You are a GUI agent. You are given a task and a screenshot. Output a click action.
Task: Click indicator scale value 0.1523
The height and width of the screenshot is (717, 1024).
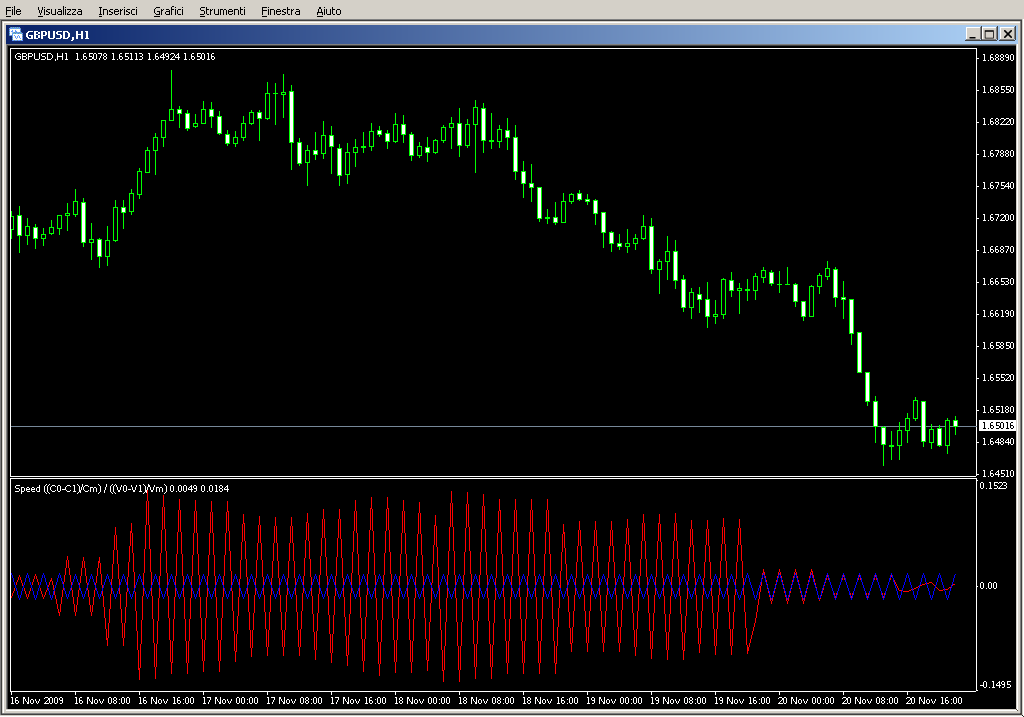[x=993, y=485]
